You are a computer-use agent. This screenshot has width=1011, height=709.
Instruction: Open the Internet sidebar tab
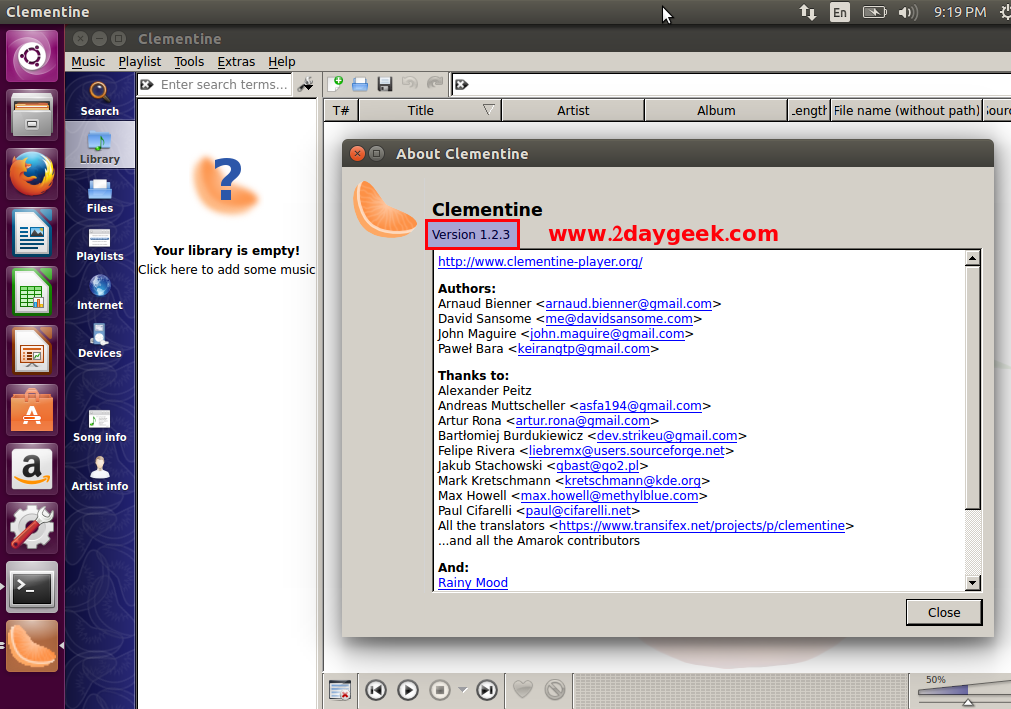pos(99,293)
